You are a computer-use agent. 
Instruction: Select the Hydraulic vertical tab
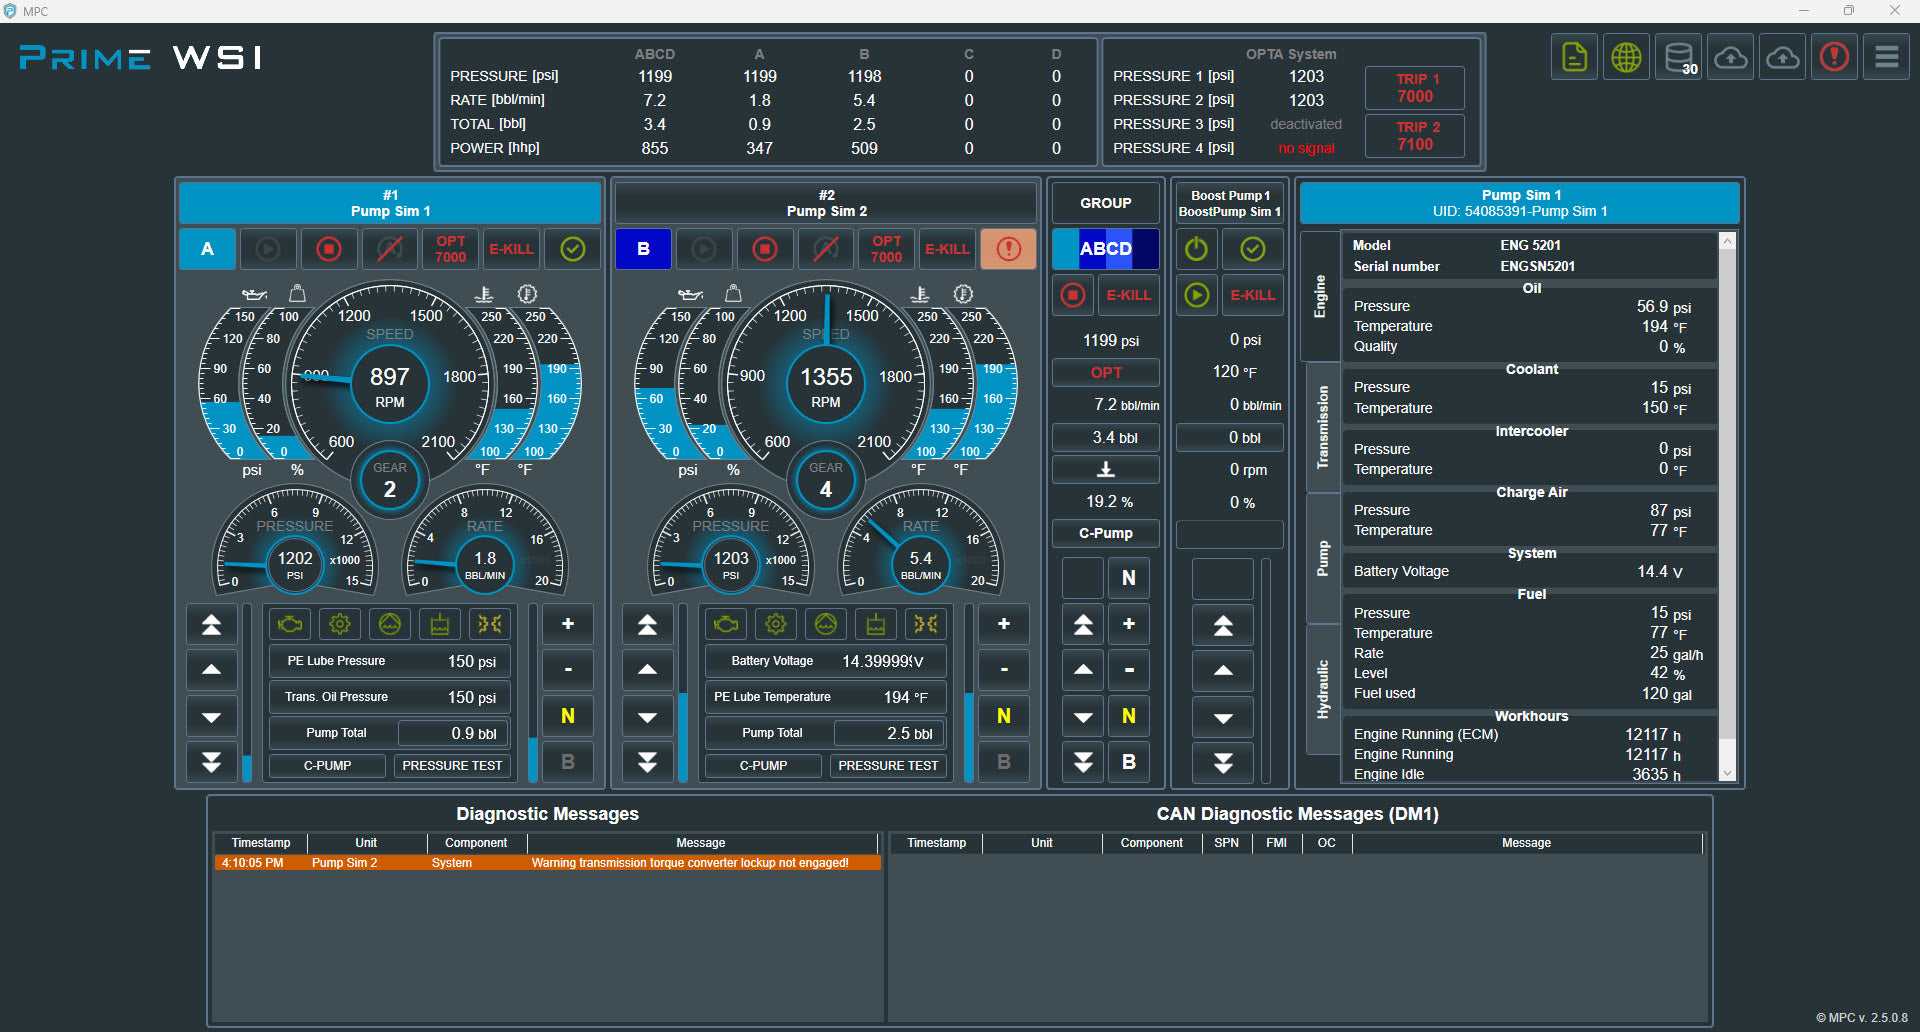1323,689
